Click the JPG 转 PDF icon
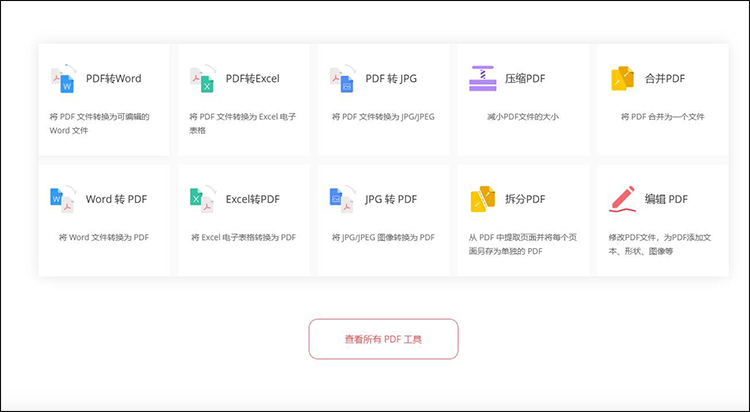Image resolution: width=750 pixels, height=412 pixels. click(x=343, y=199)
